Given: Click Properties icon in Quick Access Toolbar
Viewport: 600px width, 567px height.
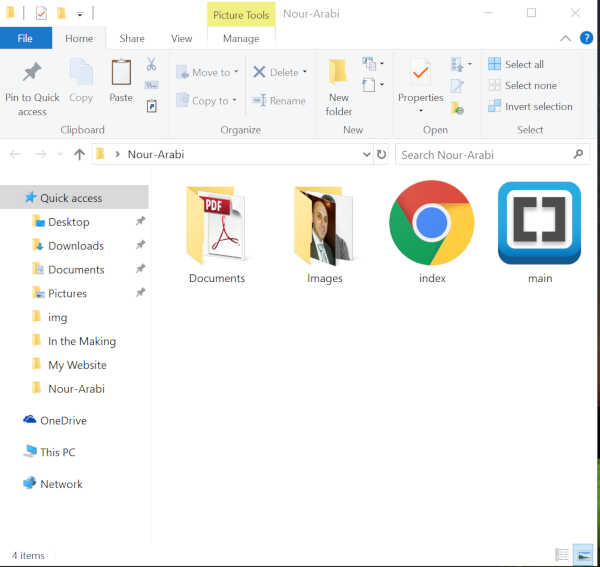Looking at the screenshot, I should click(x=41, y=14).
